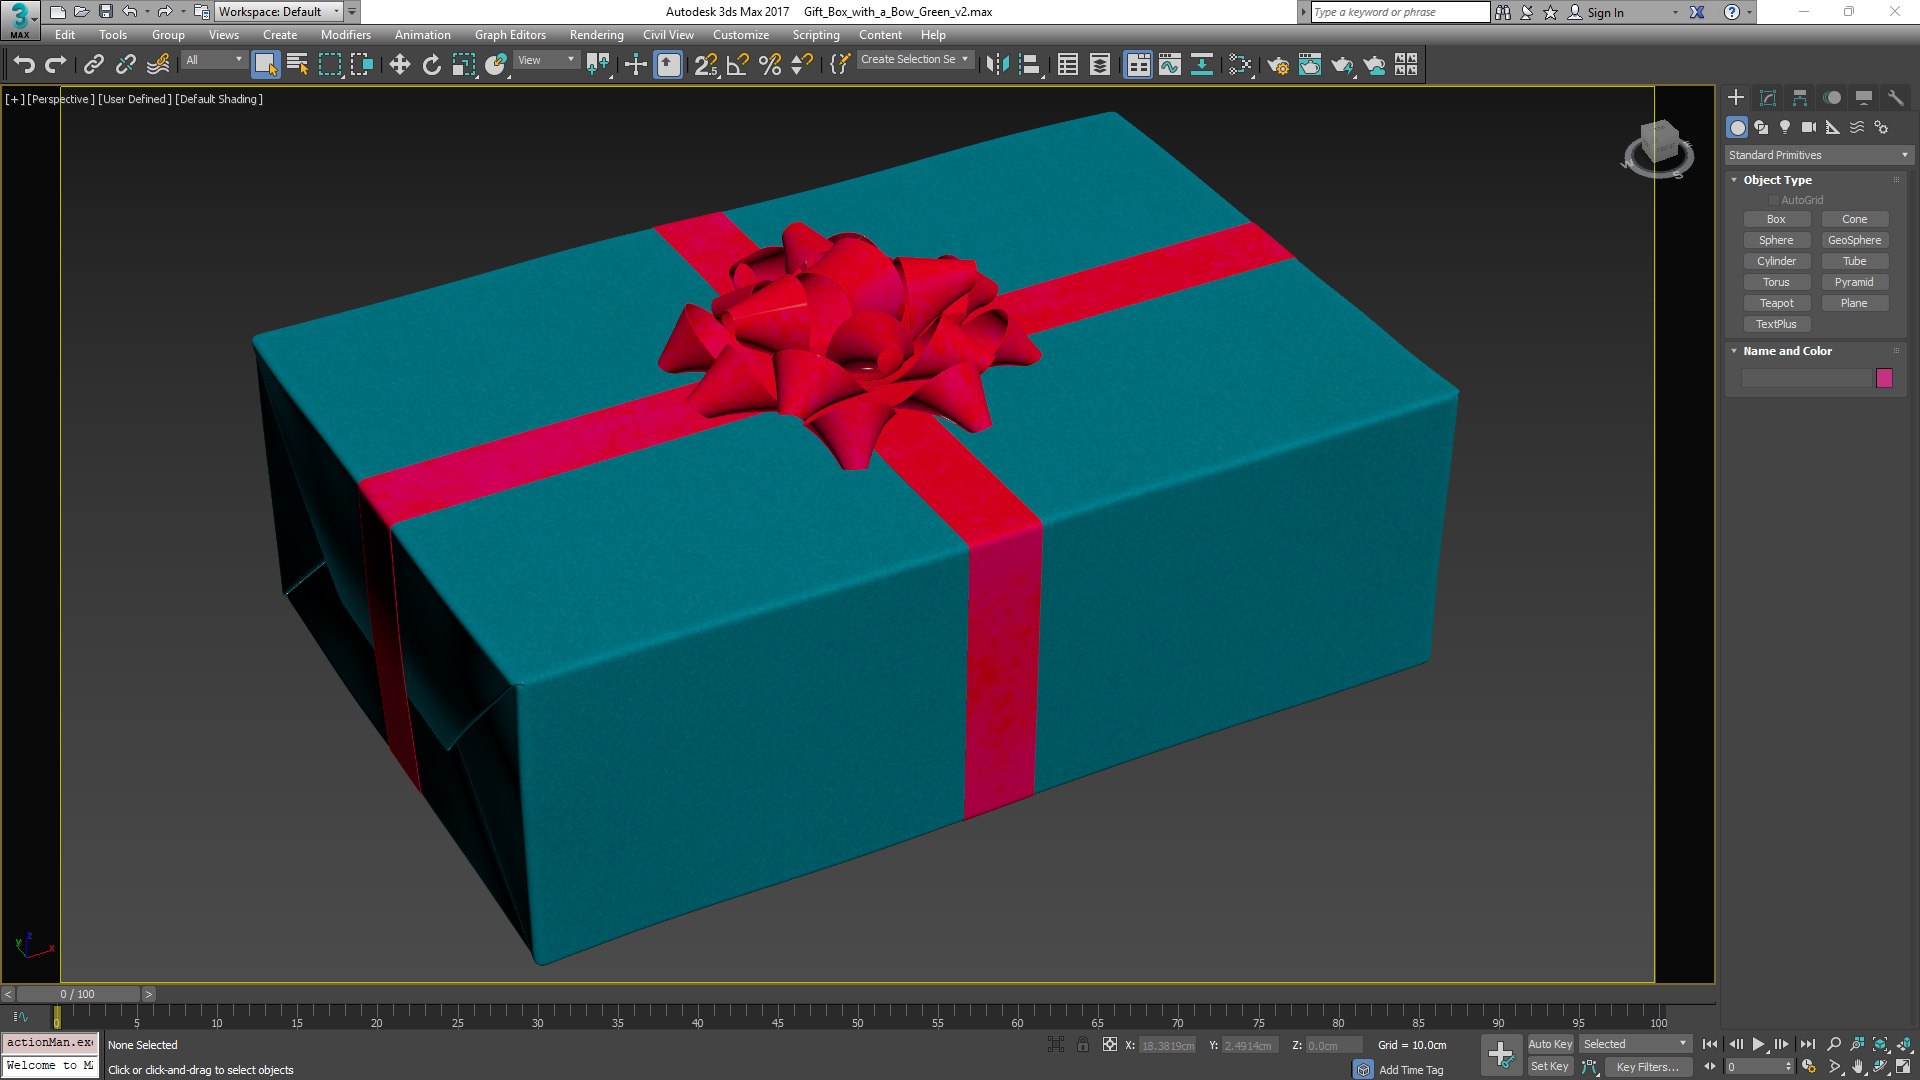Open the Rendering menu
The width and height of the screenshot is (1920, 1080).
tap(596, 35)
